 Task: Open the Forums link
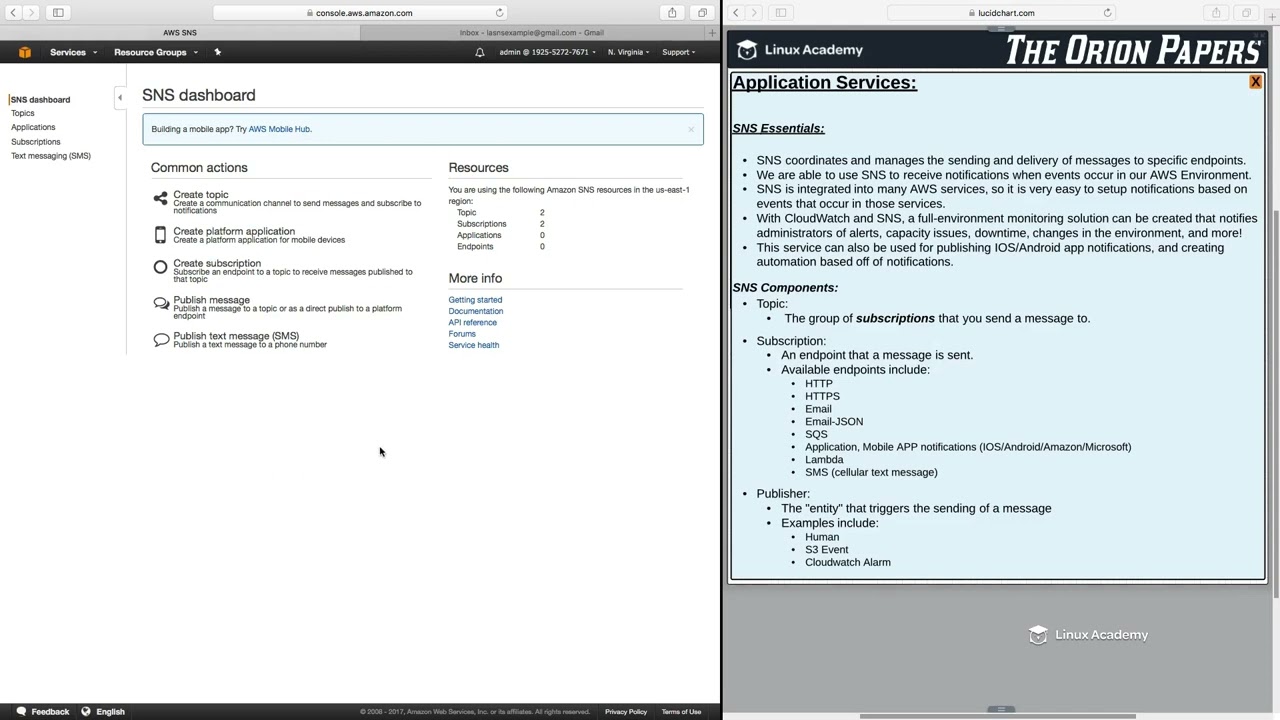[x=462, y=334]
